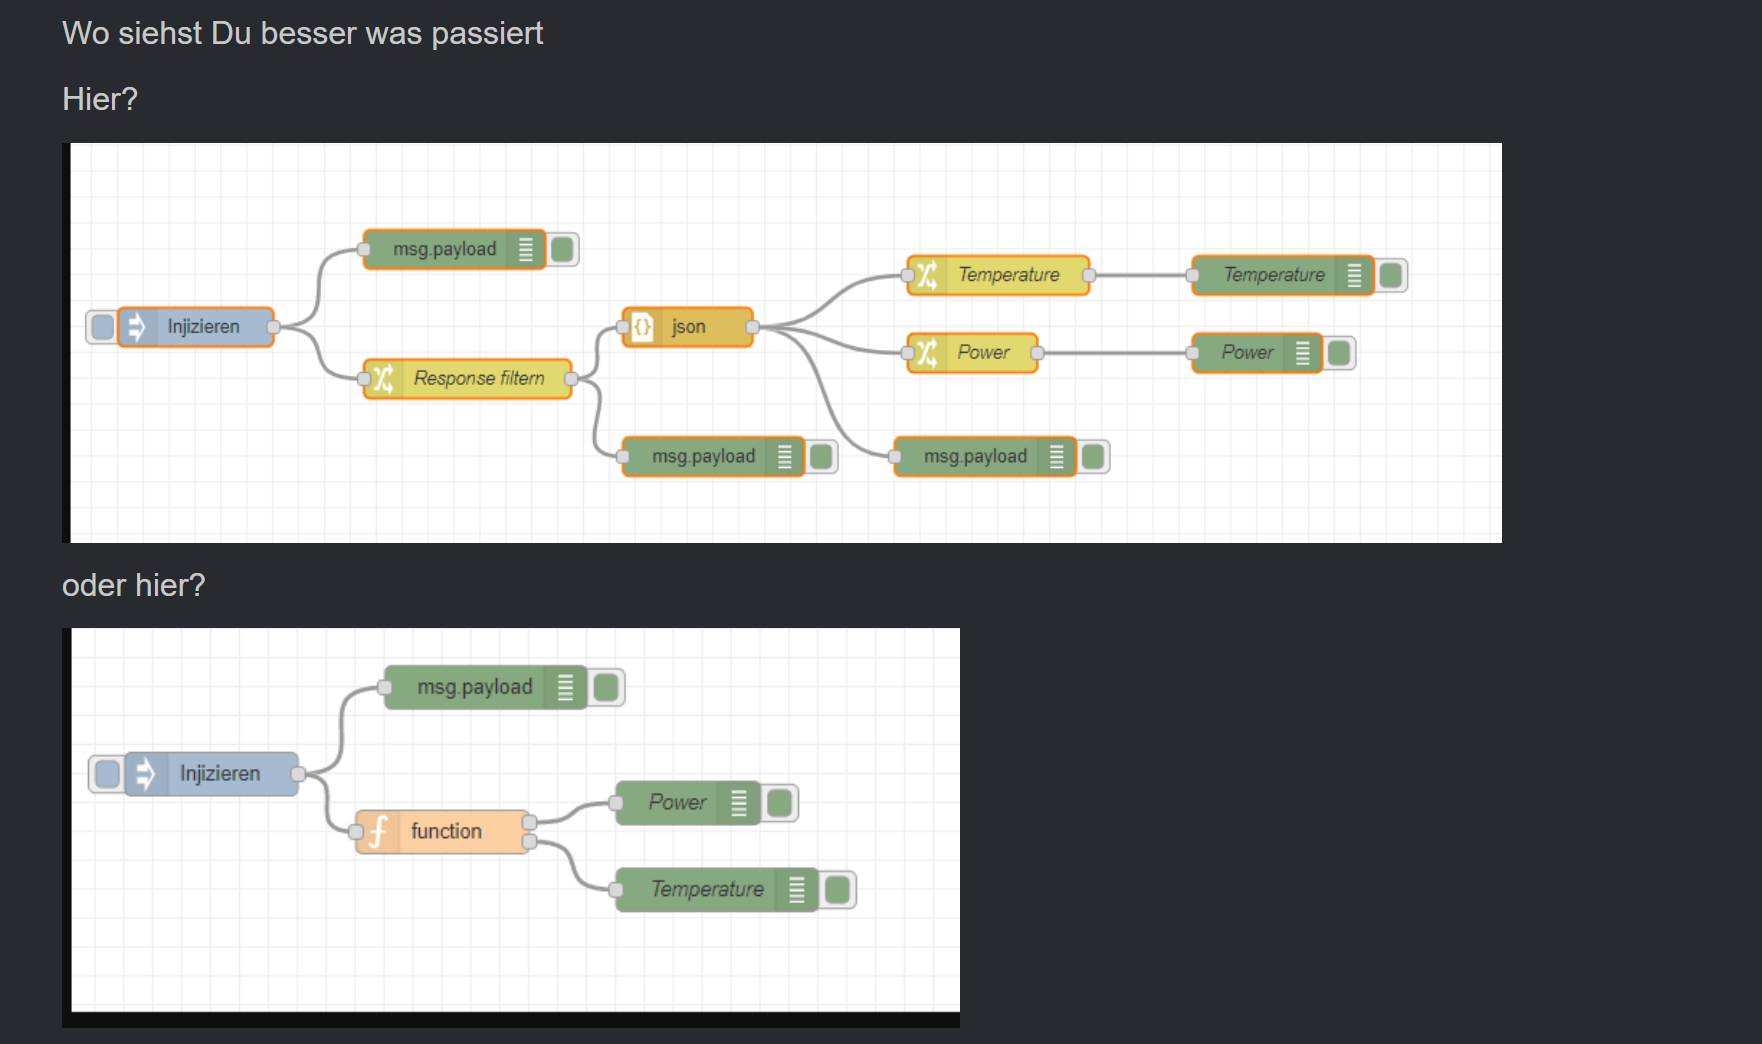Toggle the Power debug node in the json flow

click(1340, 353)
